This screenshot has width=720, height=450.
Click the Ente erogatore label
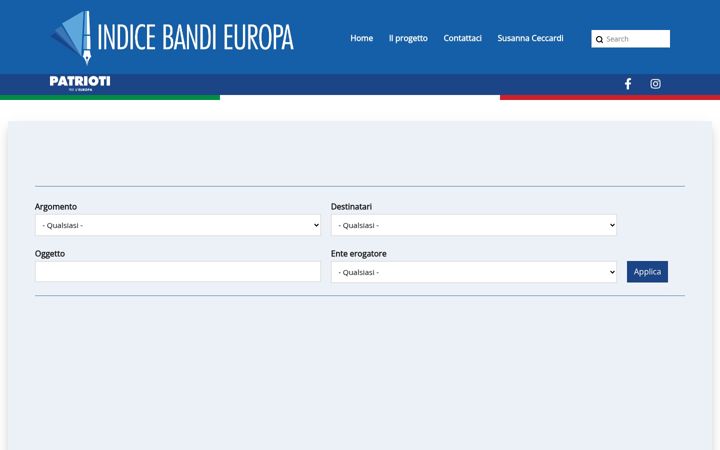359,253
